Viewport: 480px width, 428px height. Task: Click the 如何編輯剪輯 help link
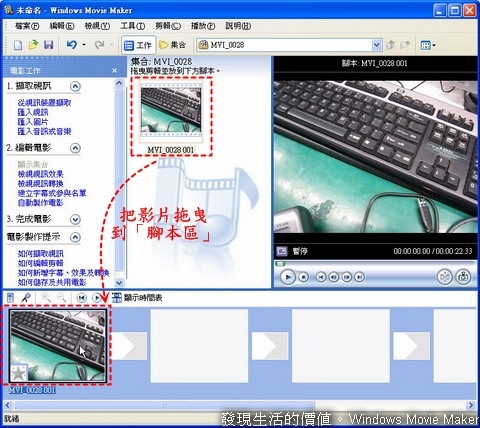click(x=40, y=263)
